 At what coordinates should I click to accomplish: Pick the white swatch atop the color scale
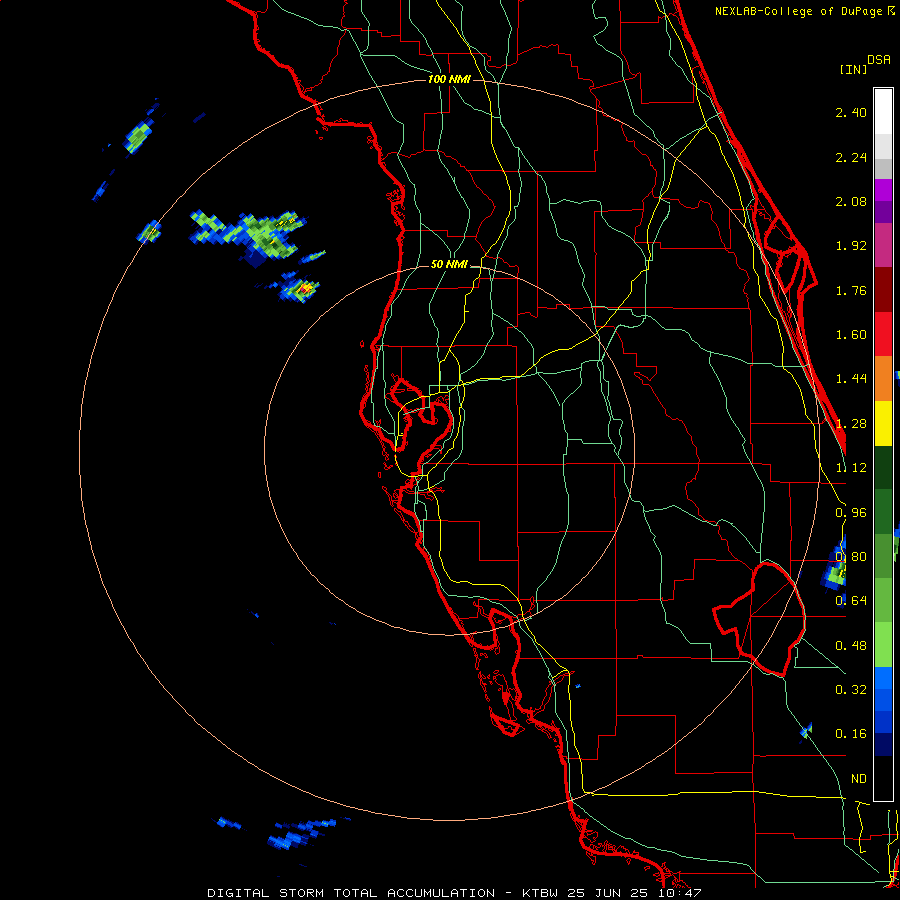[x=883, y=112]
